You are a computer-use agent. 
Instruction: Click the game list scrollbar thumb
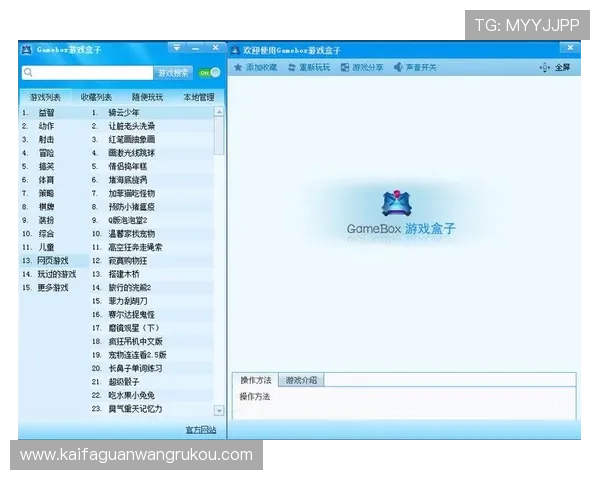[219, 136]
